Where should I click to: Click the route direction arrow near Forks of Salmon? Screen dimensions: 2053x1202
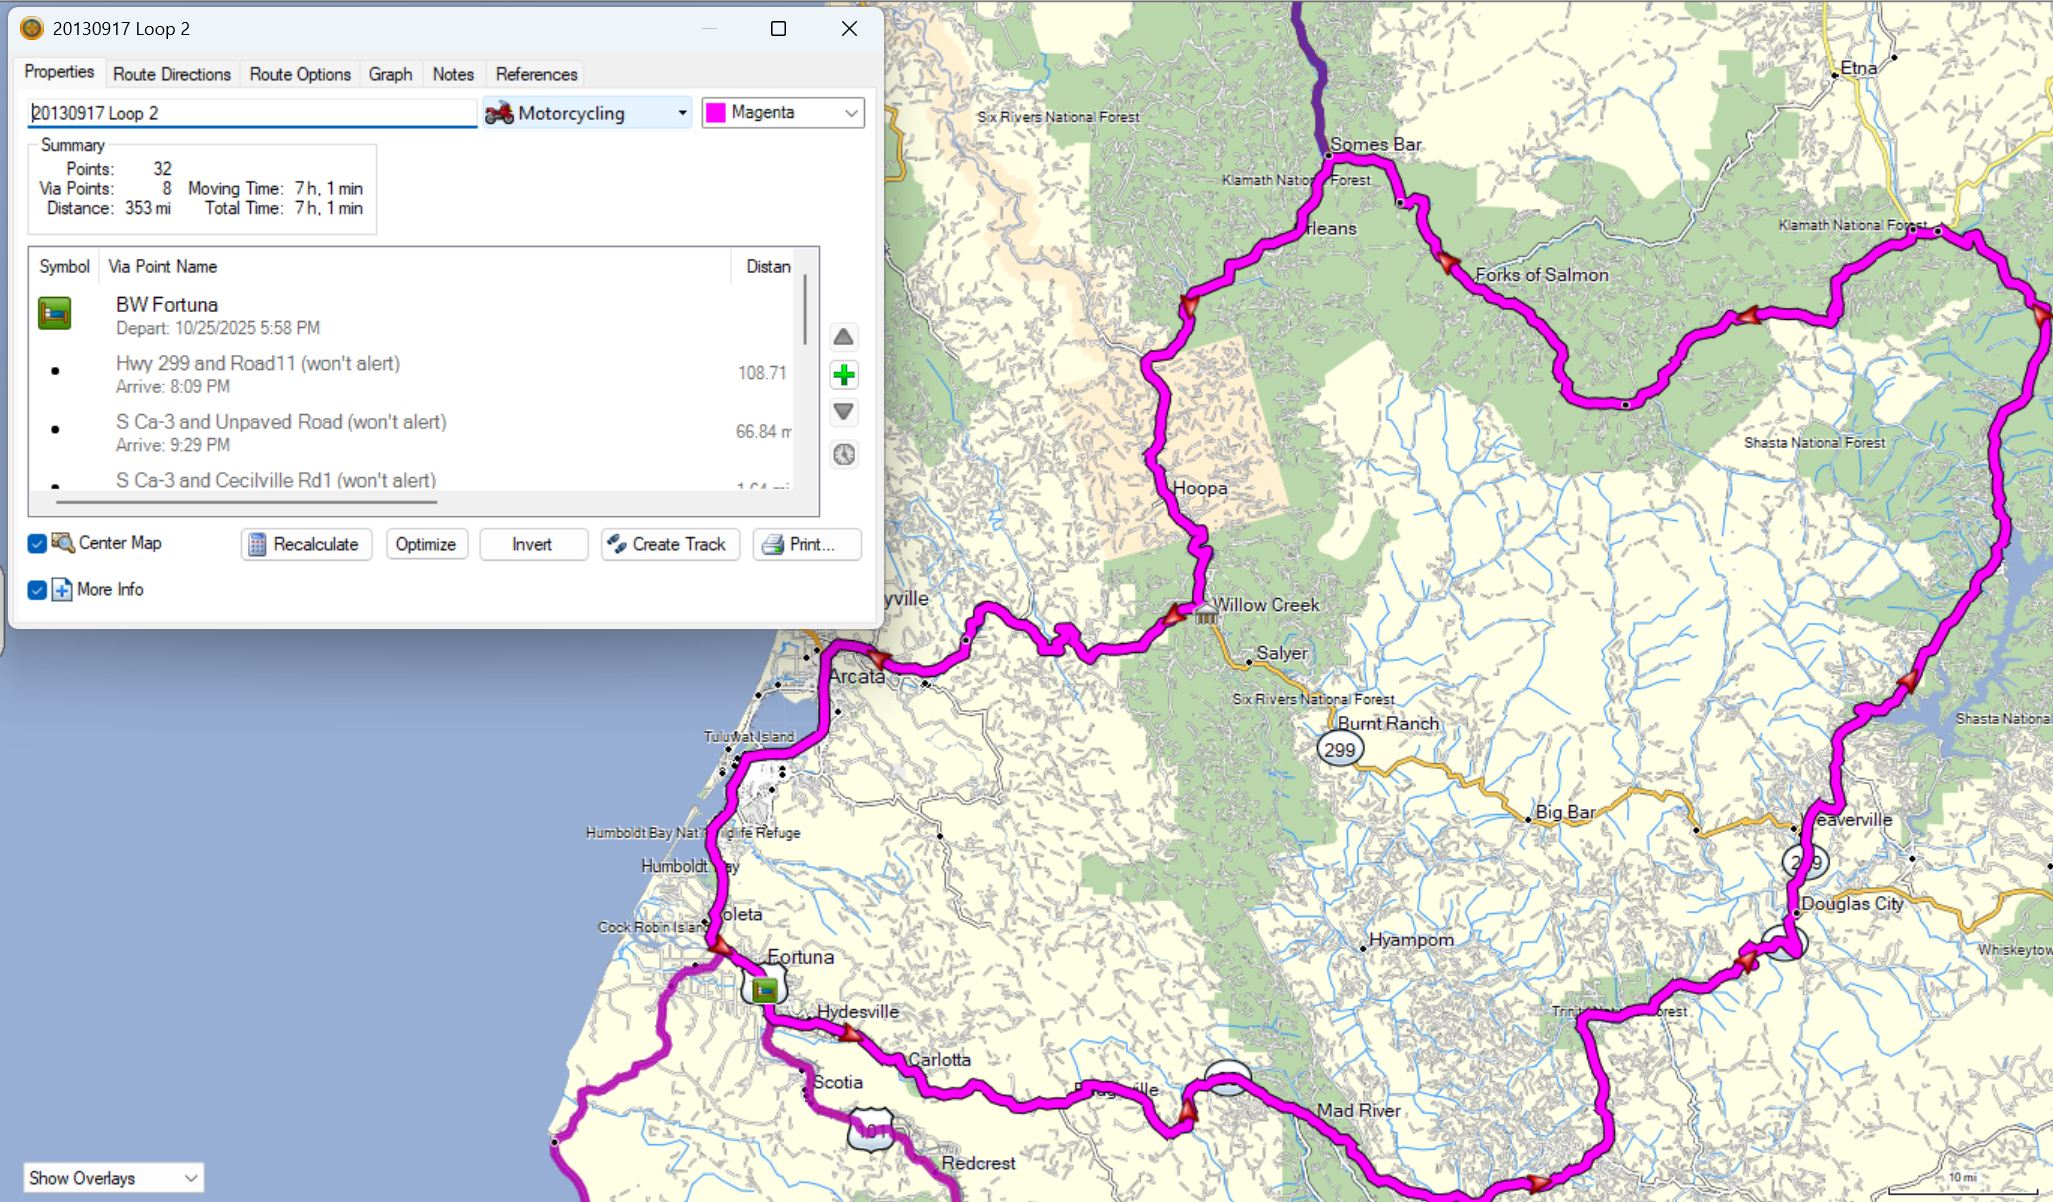tap(1448, 262)
